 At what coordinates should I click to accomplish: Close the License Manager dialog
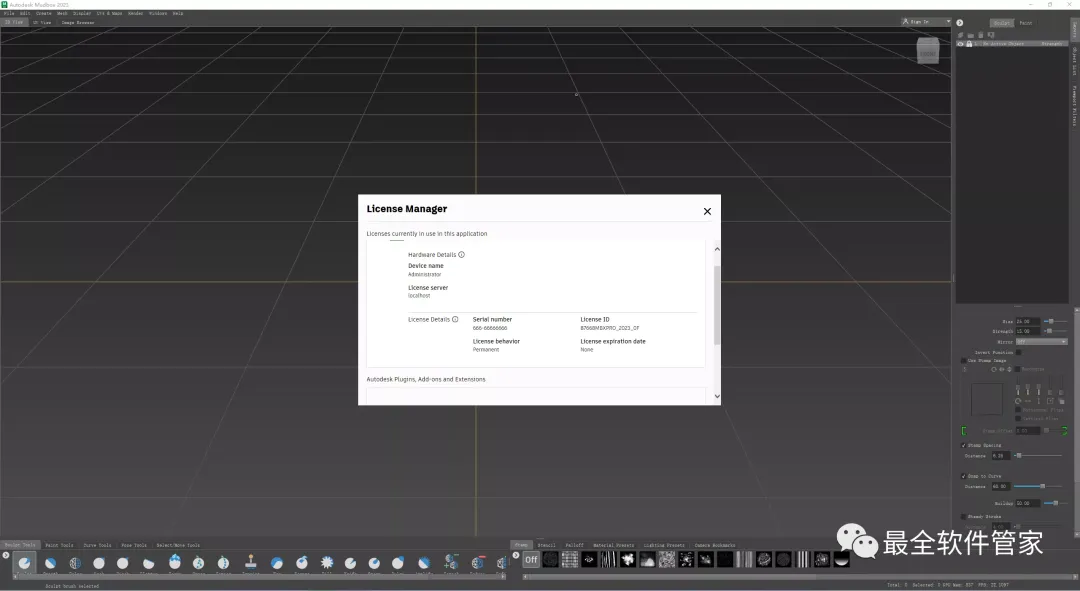tap(707, 211)
